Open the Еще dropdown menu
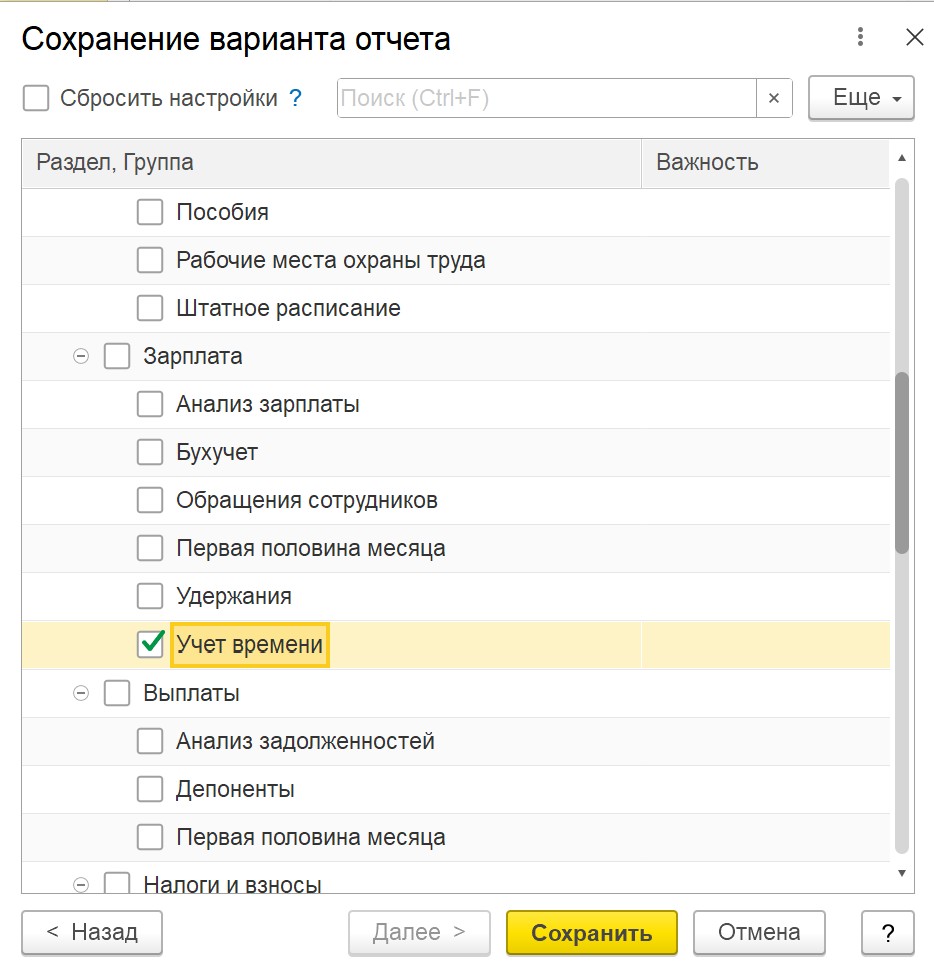The image size is (934, 974). pyautogui.click(x=860, y=98)
